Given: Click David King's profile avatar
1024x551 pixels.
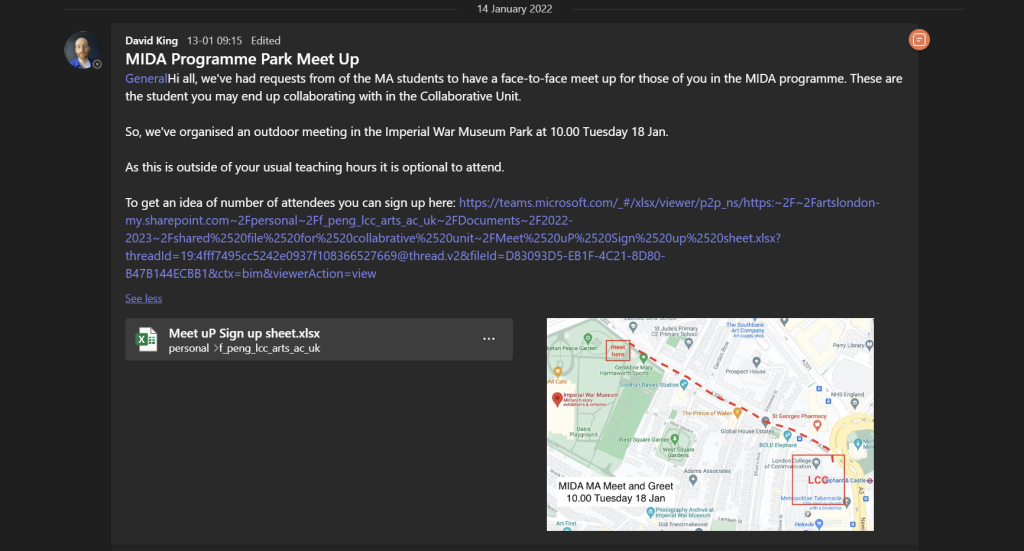Looking at the screenshot, I should (x=82, y=51).
